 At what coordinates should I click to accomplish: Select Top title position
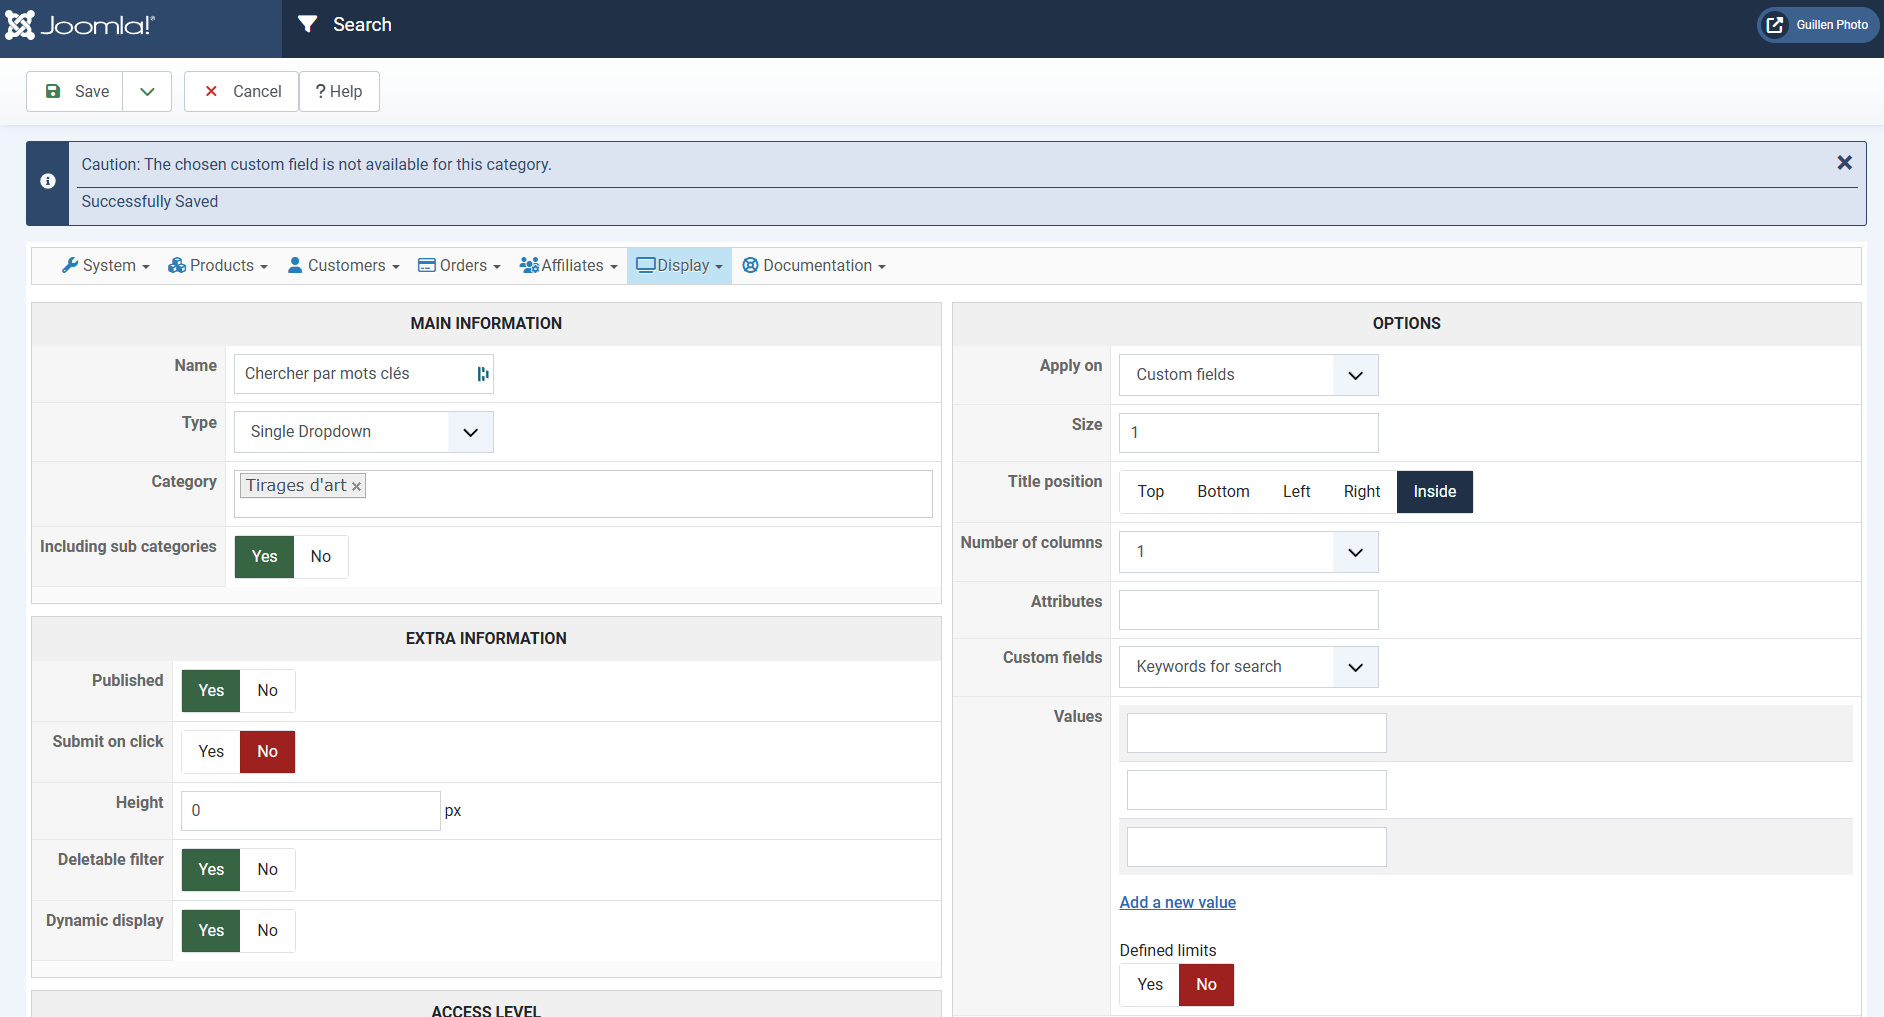click(x=1151, y=492)
